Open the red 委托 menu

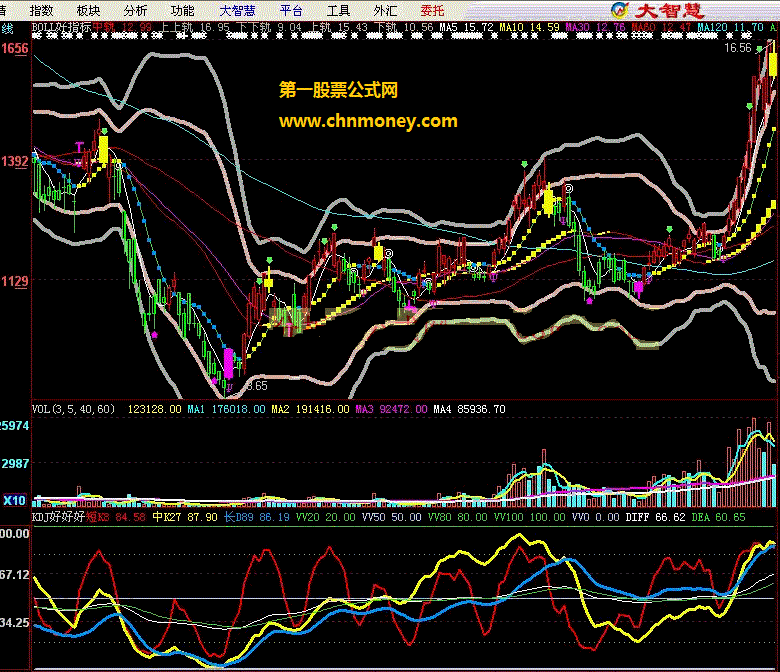pos(432,10)
